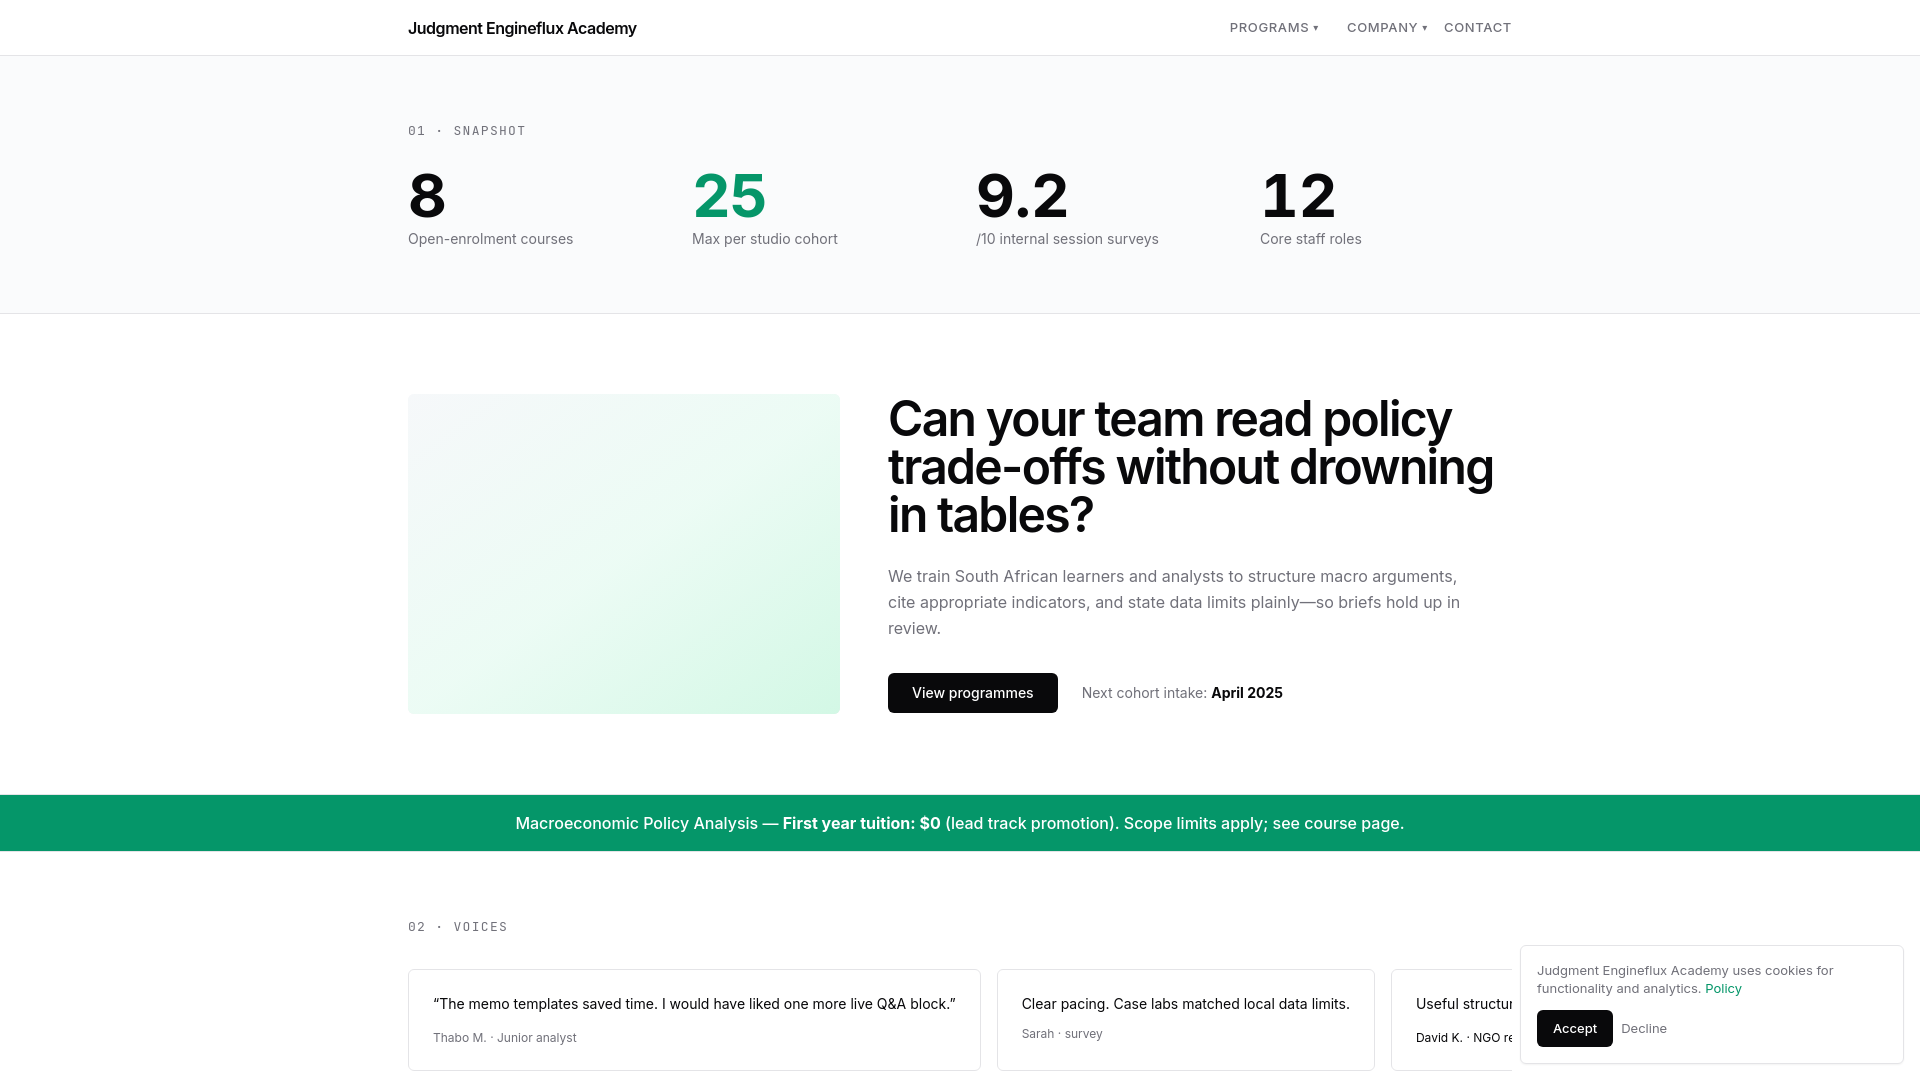Go to the CONTACT page
Screen dimensions: 1920x1080
click(1477, 28)
